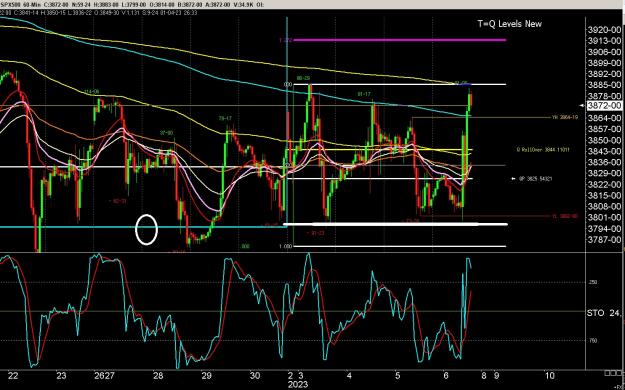The width and height of the screenshot is (625, 390).
Task: Click the 29 date axis label
Action: pos(206,375)
